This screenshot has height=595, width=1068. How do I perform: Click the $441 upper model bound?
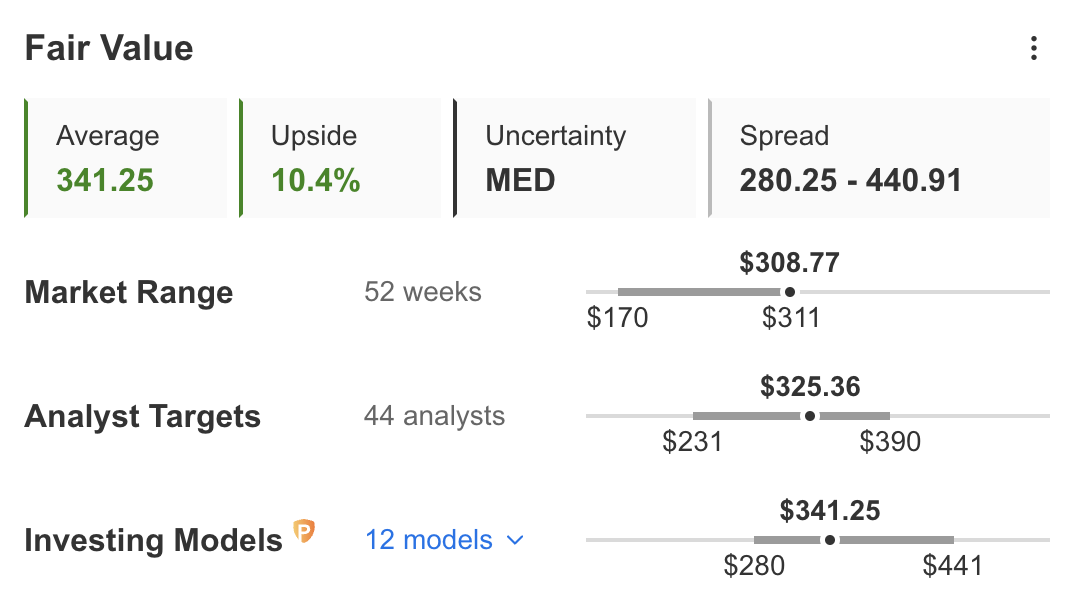click(x=953, y=567)
